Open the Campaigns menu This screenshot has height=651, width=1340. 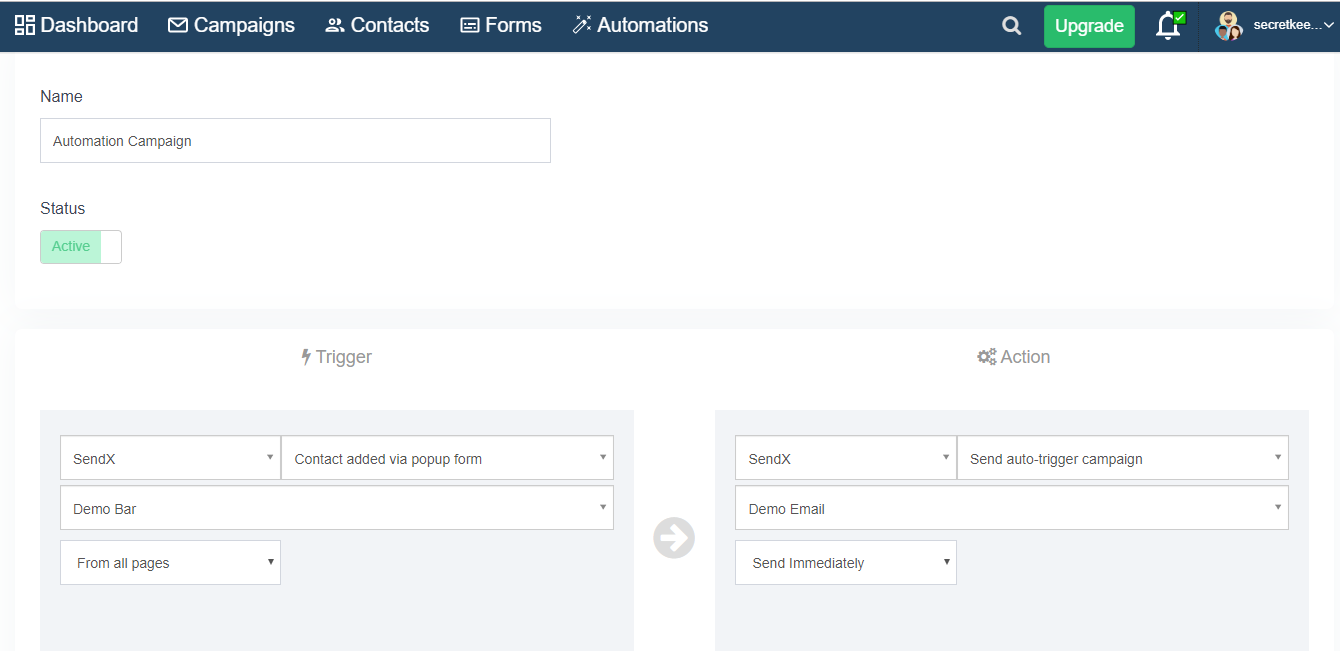point(231,25)
